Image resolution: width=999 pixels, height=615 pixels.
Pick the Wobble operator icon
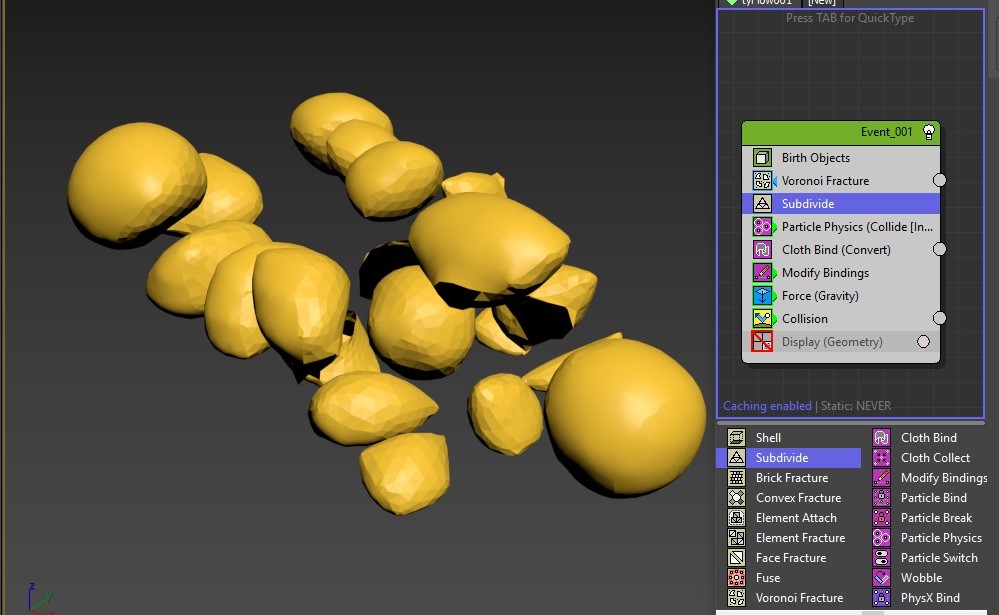[882, 578]
